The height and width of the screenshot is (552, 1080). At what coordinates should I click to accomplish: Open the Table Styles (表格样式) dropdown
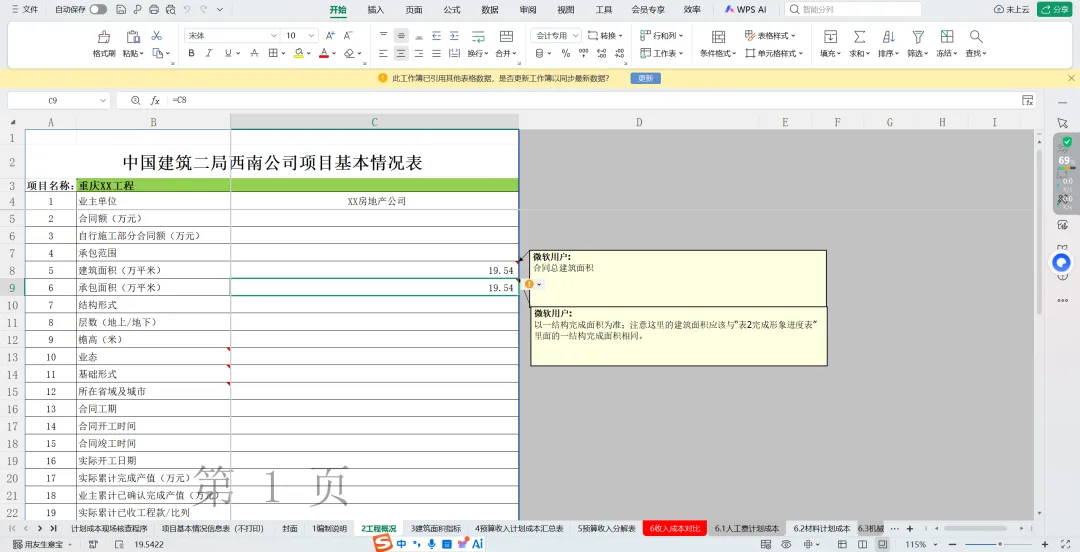coord(770,36)
